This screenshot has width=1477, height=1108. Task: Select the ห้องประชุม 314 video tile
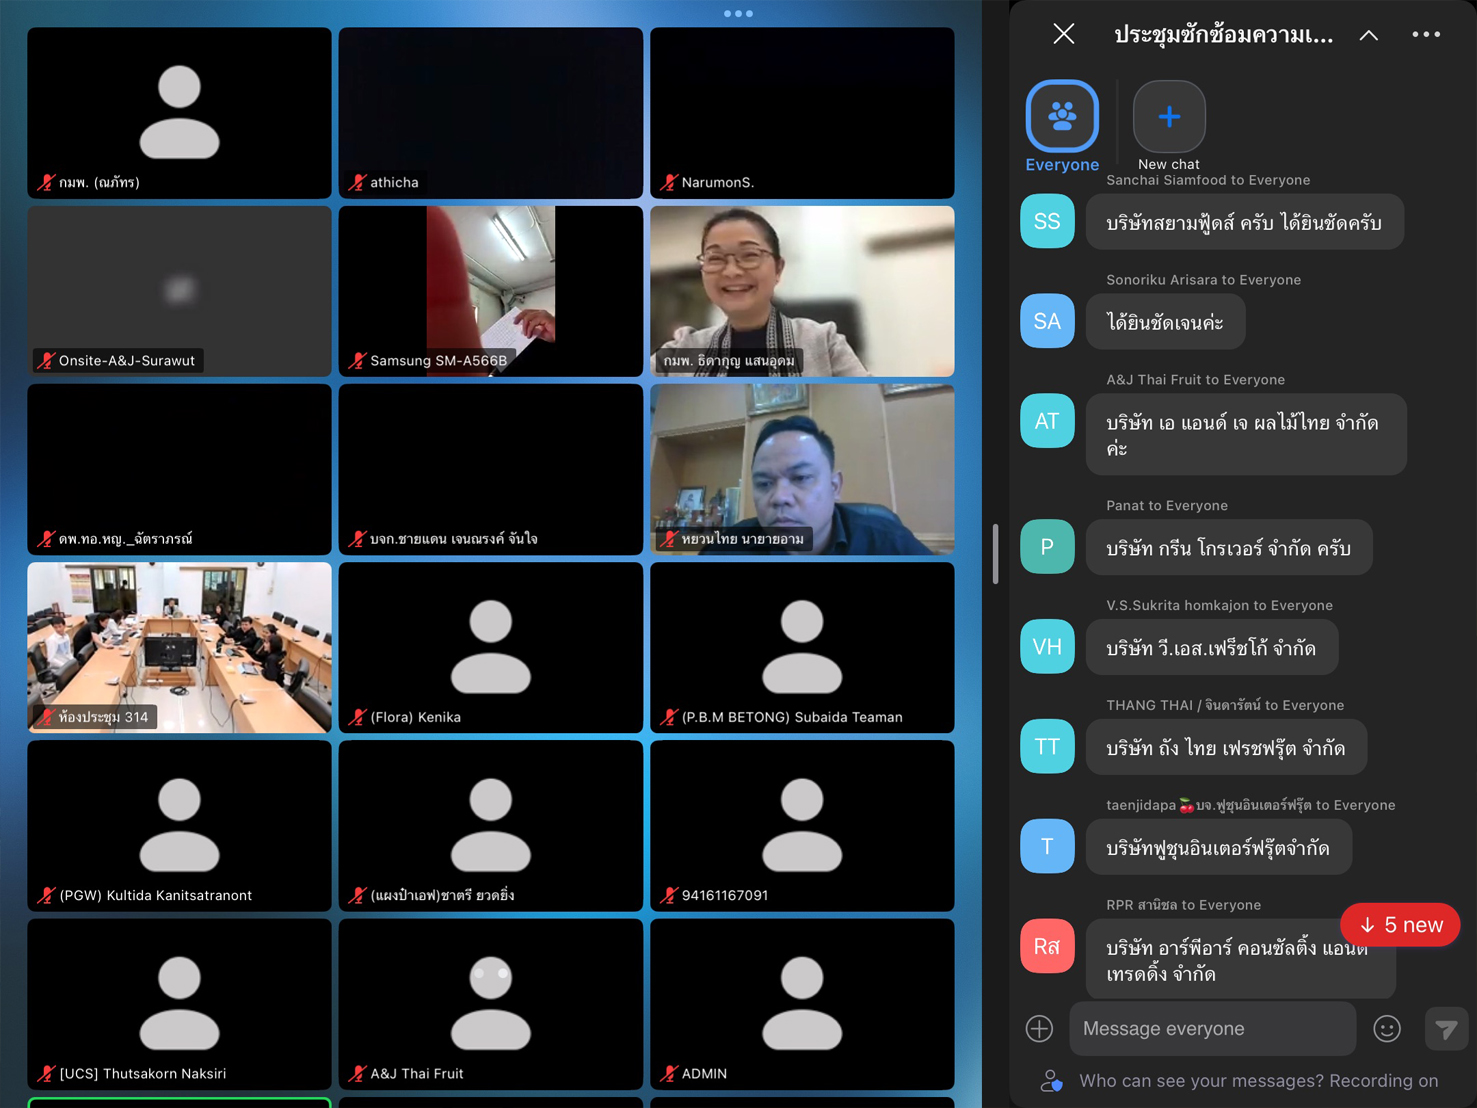pos(180,647)
